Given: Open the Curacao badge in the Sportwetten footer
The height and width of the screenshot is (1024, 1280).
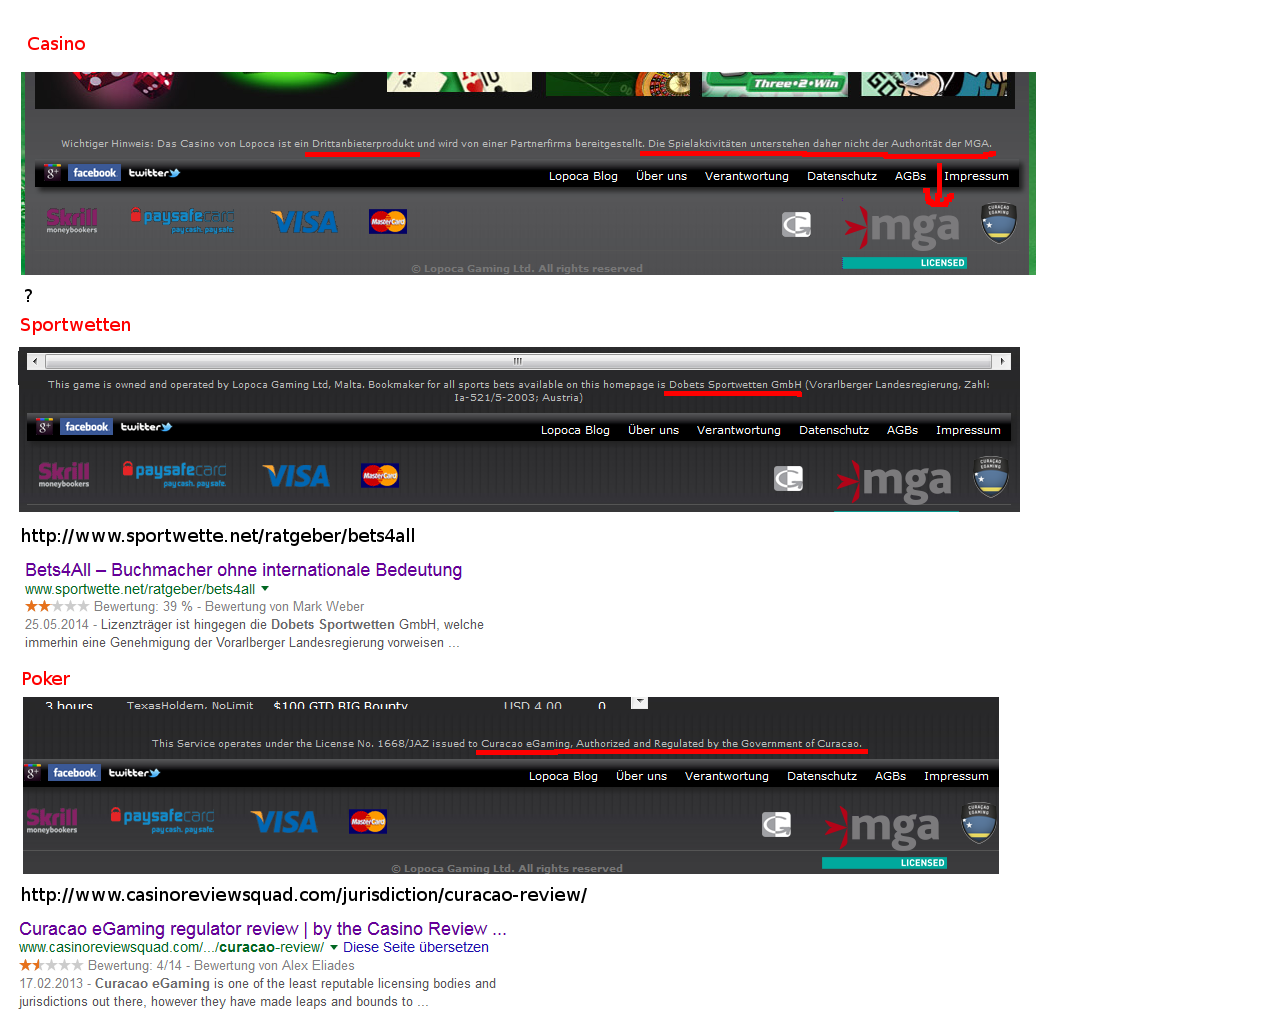Looking at the screenshot, I should coord(991,477).
